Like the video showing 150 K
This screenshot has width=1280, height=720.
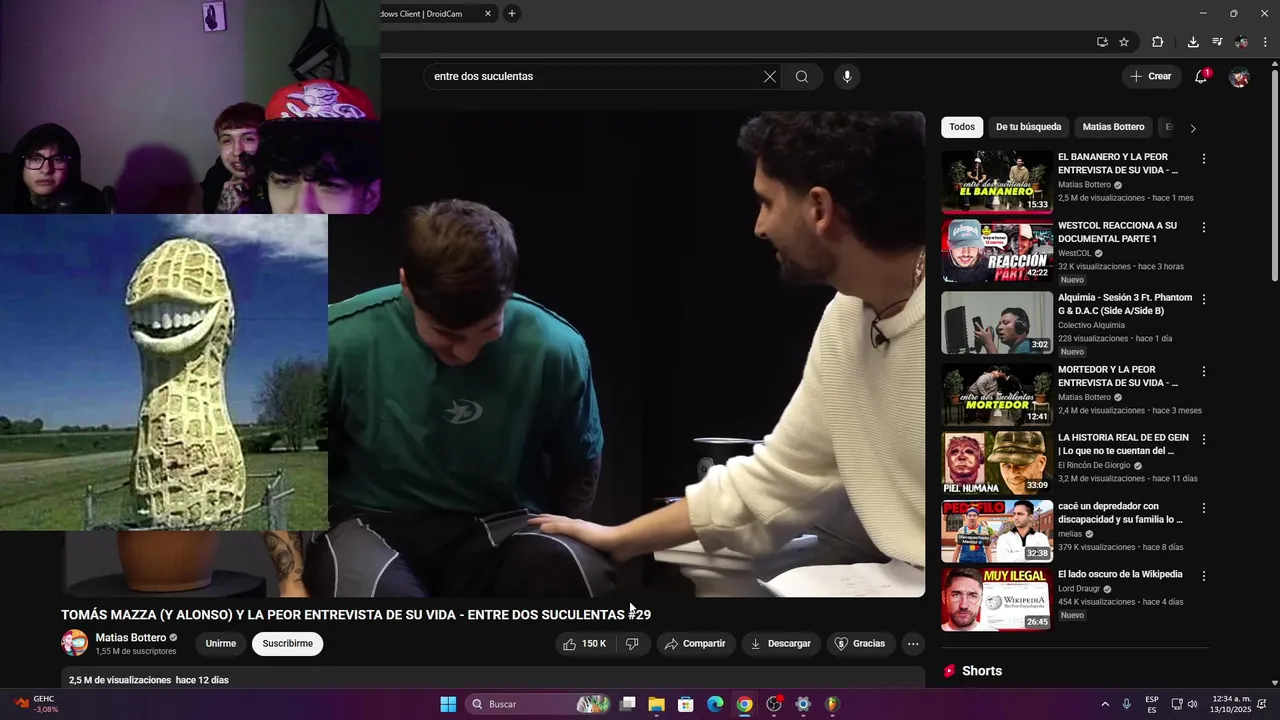click(585, 644)
